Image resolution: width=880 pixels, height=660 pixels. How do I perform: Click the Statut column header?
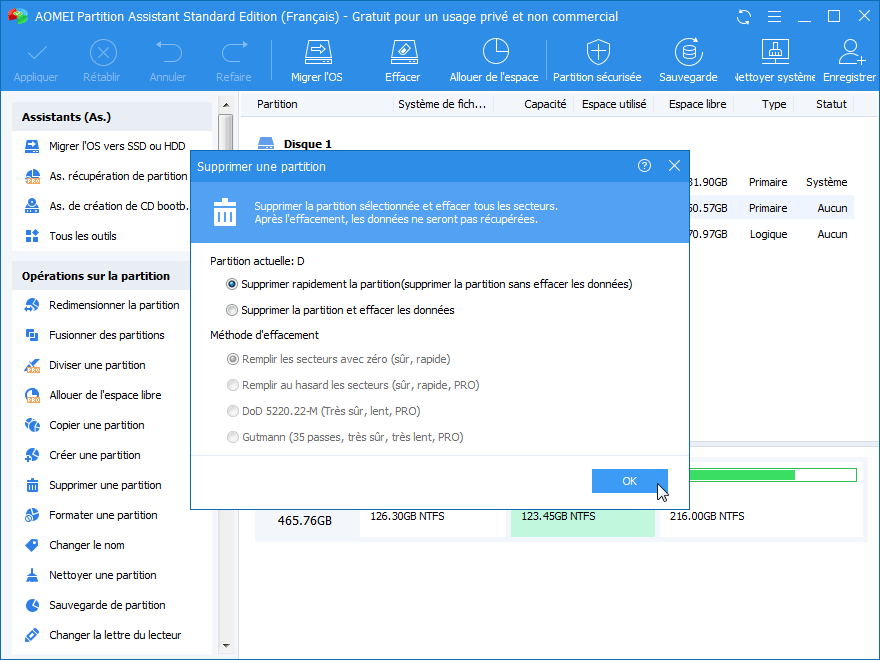[x=831, y=104]
